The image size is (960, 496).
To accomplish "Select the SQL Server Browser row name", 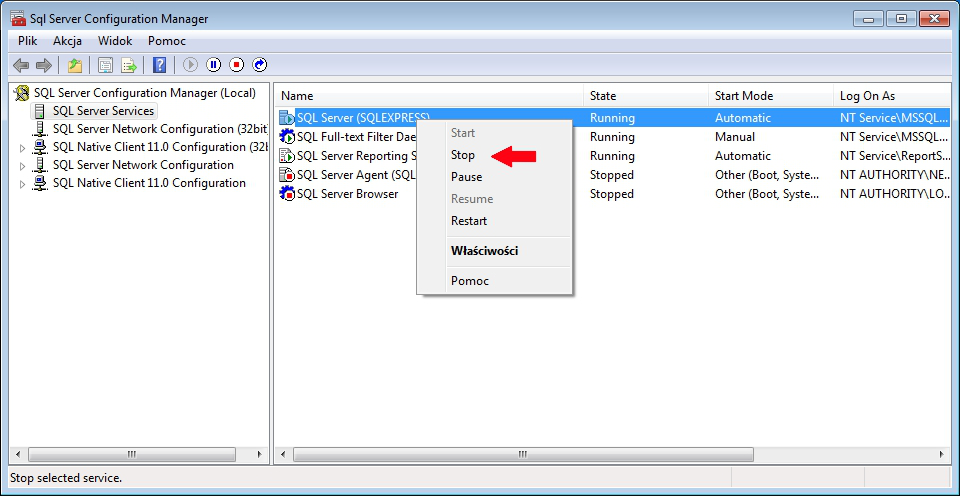I will [347, 194].
